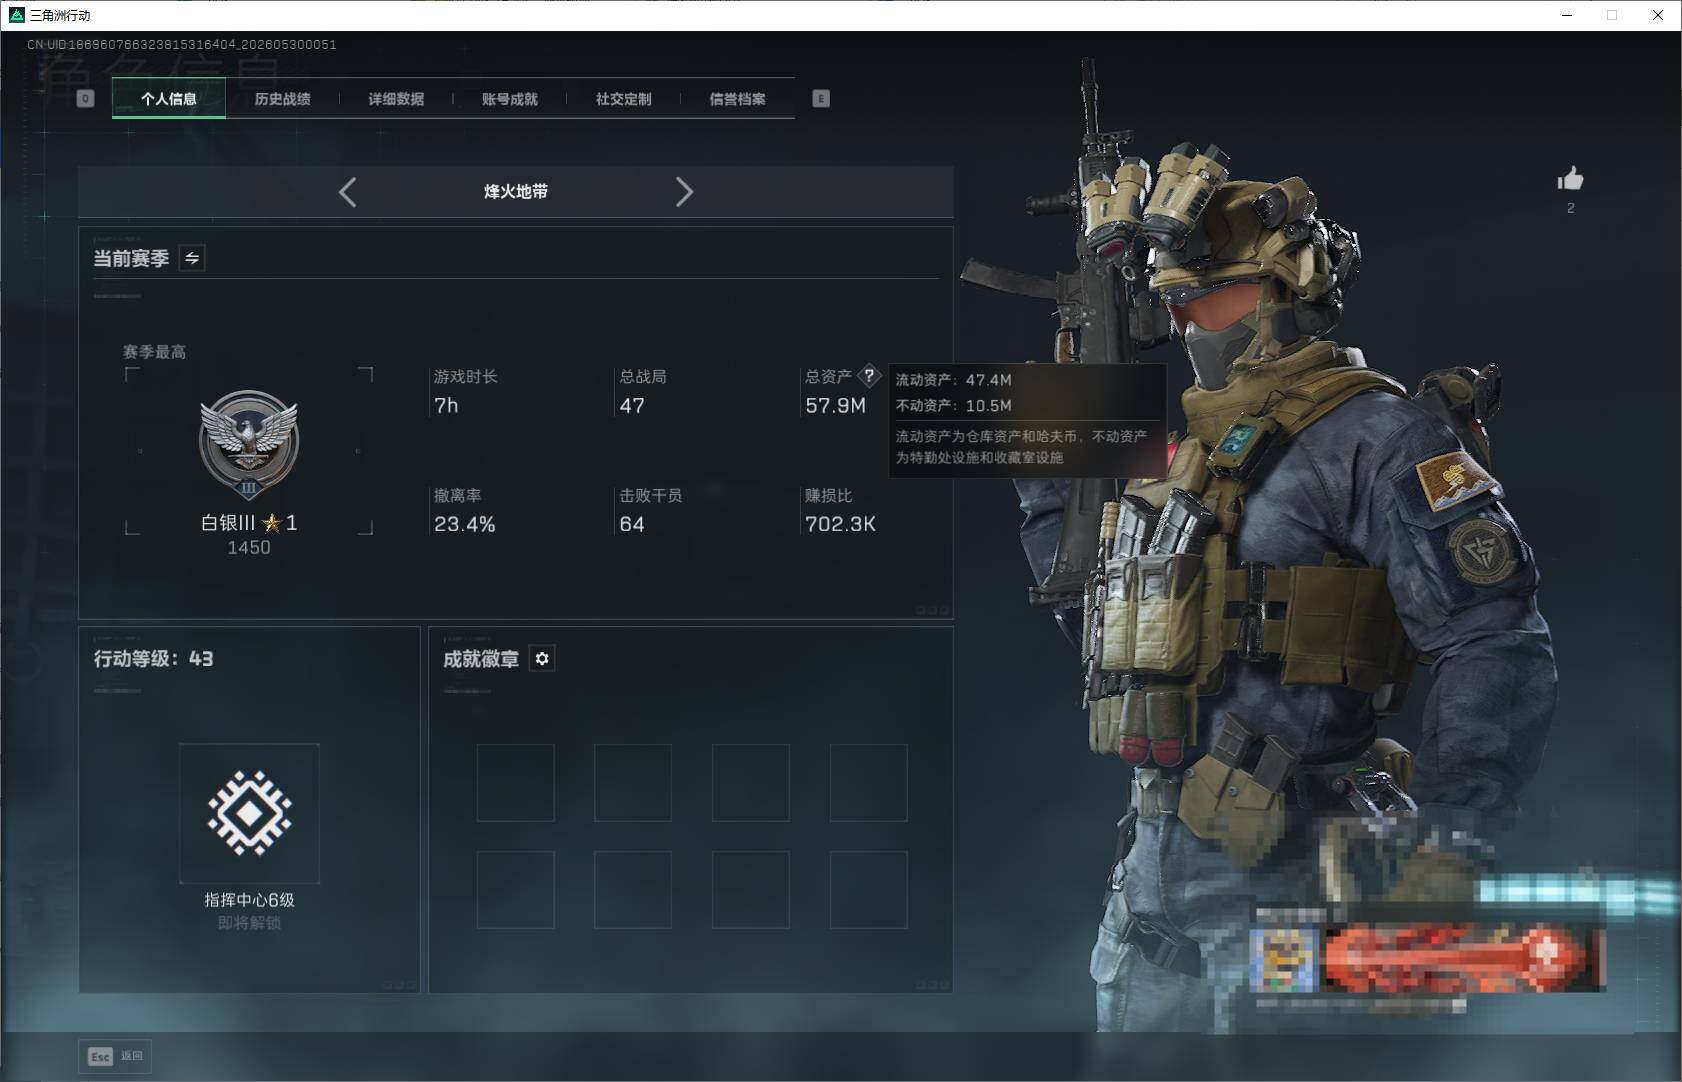Click the like count 2
Viewport: 1682px width, 1082px height.
1571,208
